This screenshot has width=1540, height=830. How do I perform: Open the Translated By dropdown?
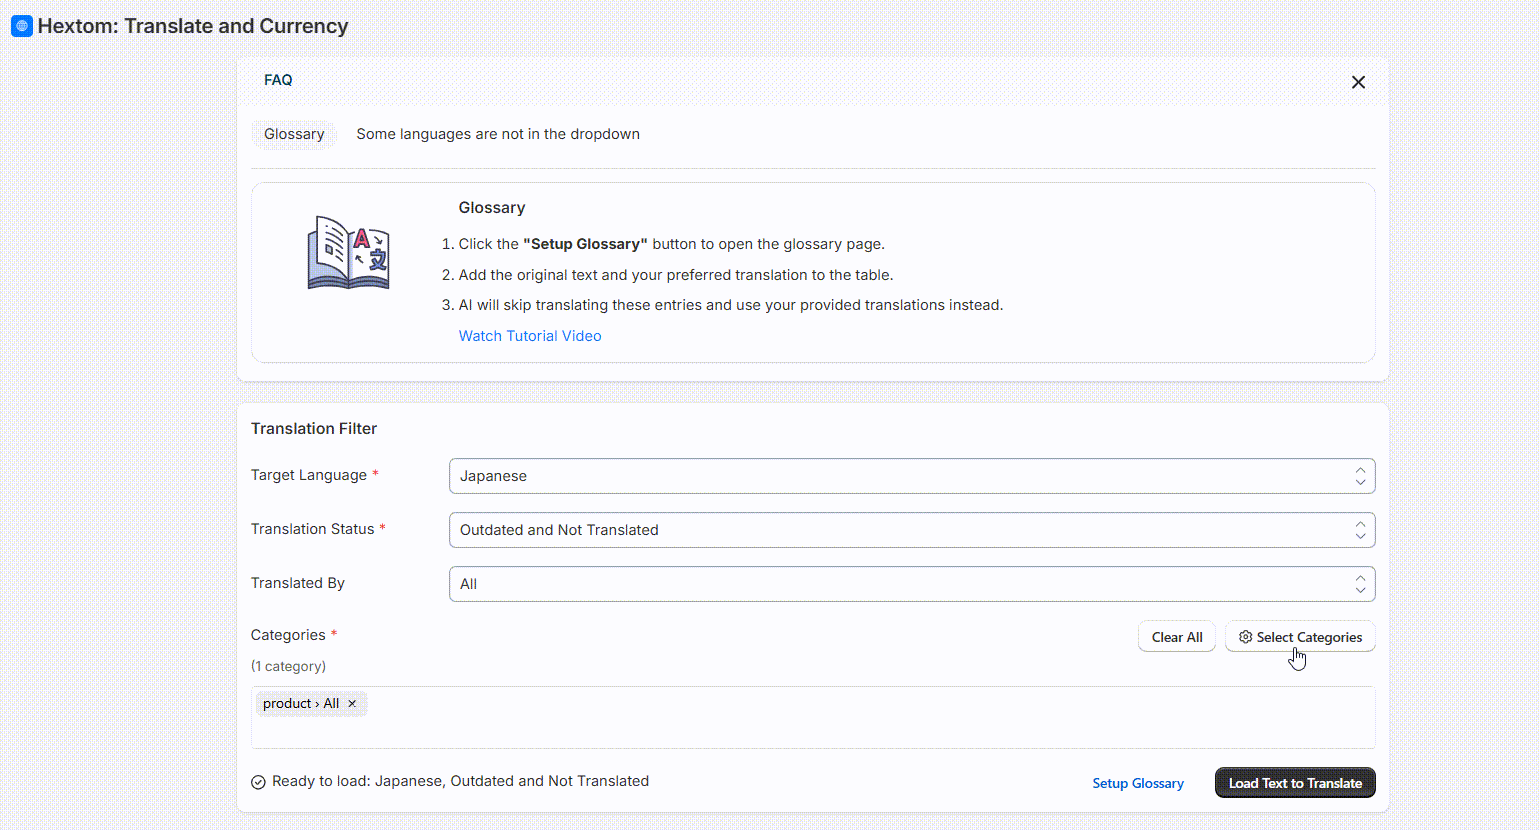tap(912, 584)
